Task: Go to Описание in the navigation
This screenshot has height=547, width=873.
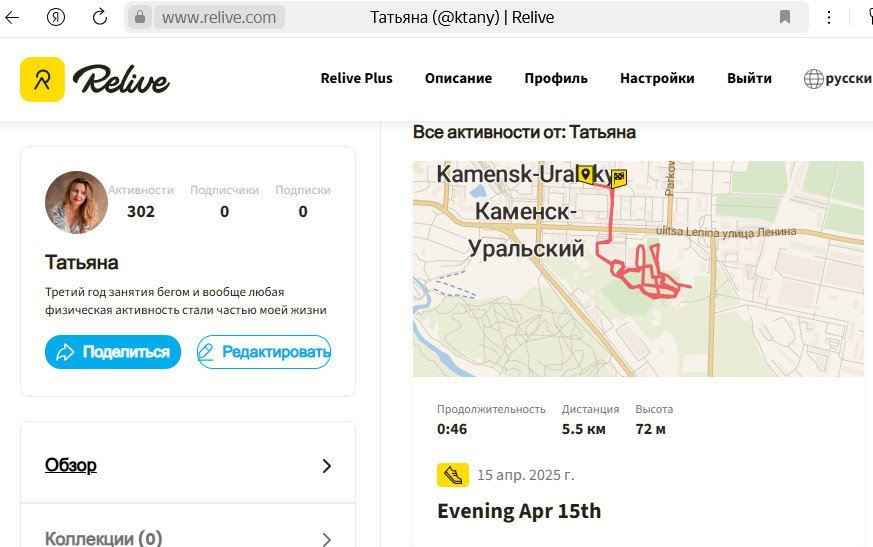Action: coord(458,79)
